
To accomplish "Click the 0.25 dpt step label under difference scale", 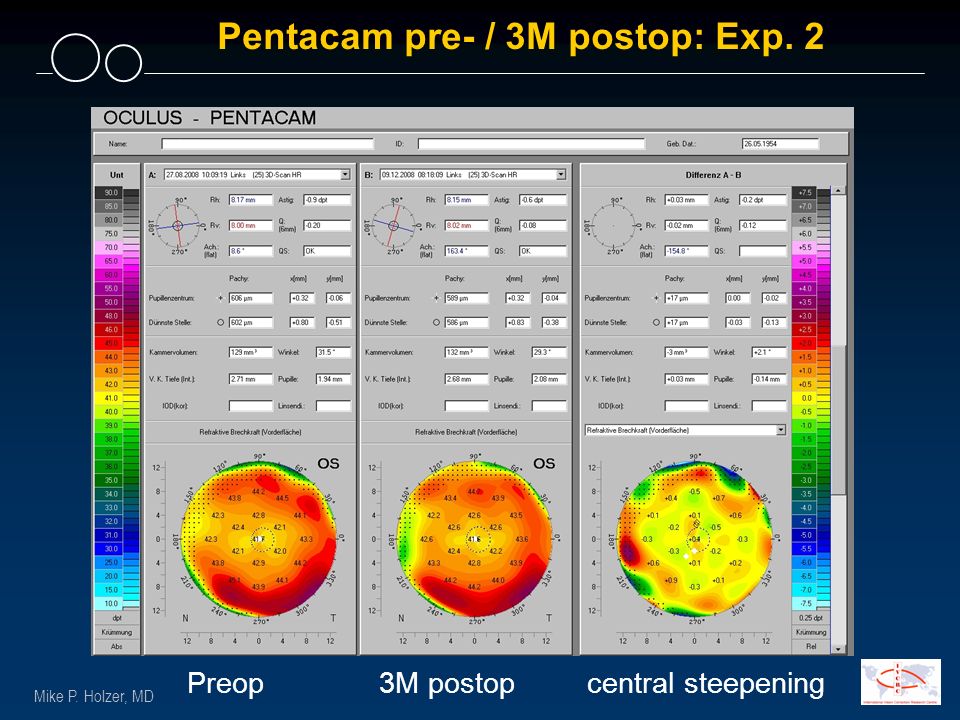I will 811,618.
